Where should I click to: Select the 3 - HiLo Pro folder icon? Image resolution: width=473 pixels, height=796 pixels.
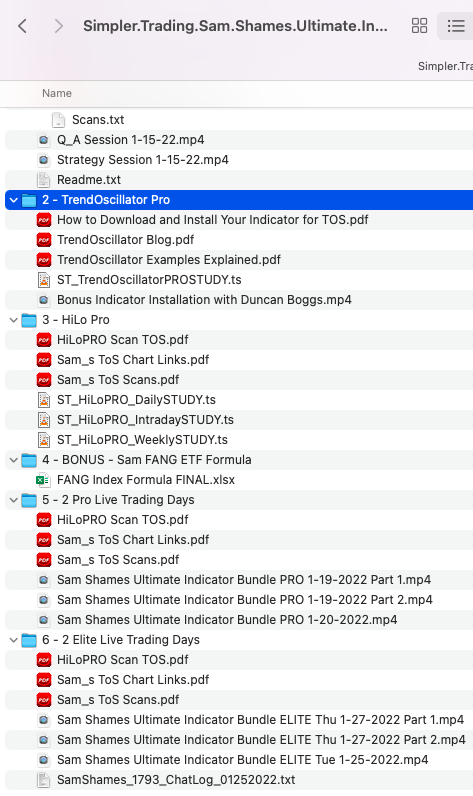[29, 320]
